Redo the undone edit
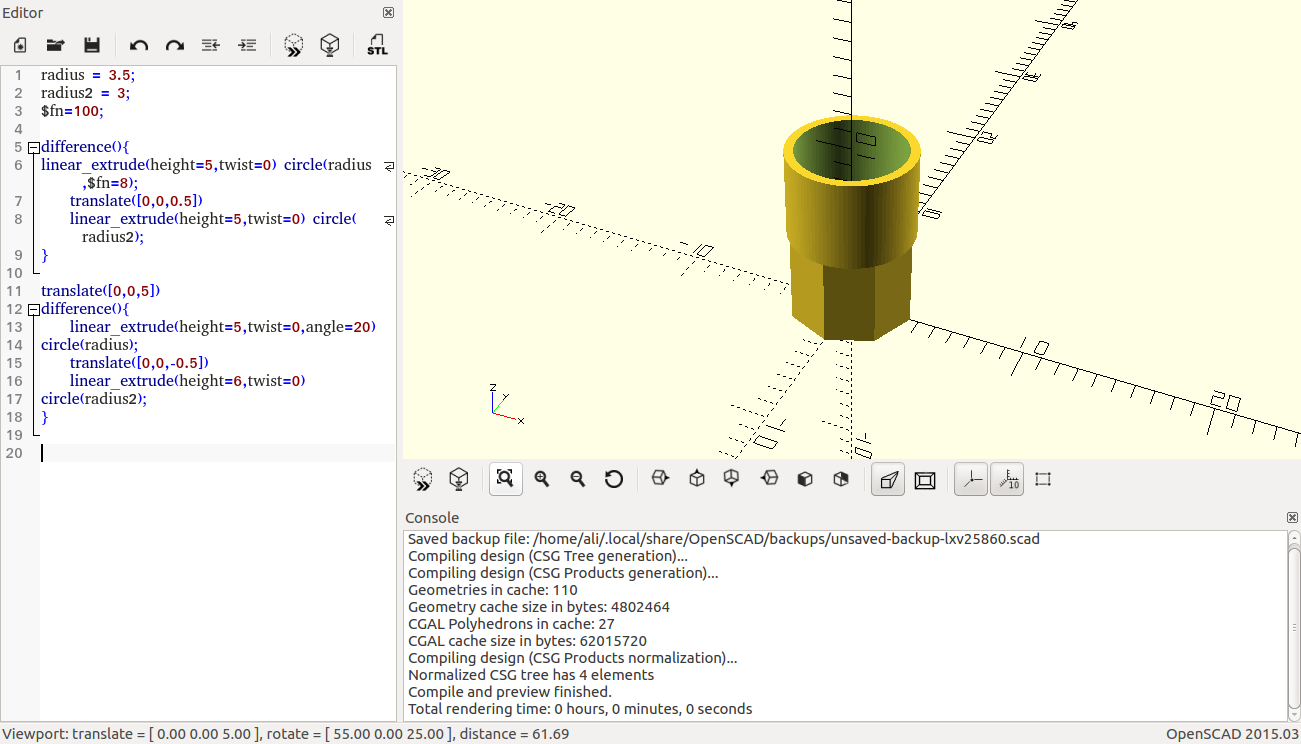 point(175,45)
